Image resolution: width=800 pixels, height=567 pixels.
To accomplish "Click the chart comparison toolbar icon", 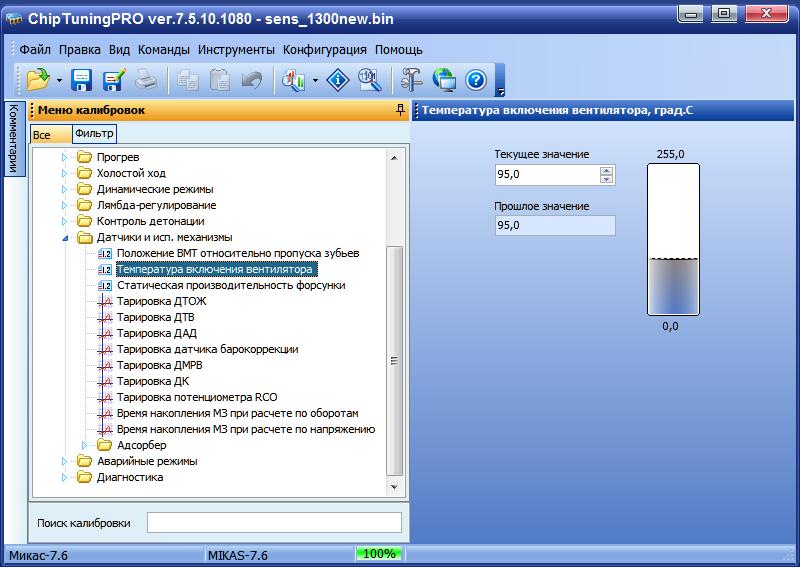I will coord(293,80).
